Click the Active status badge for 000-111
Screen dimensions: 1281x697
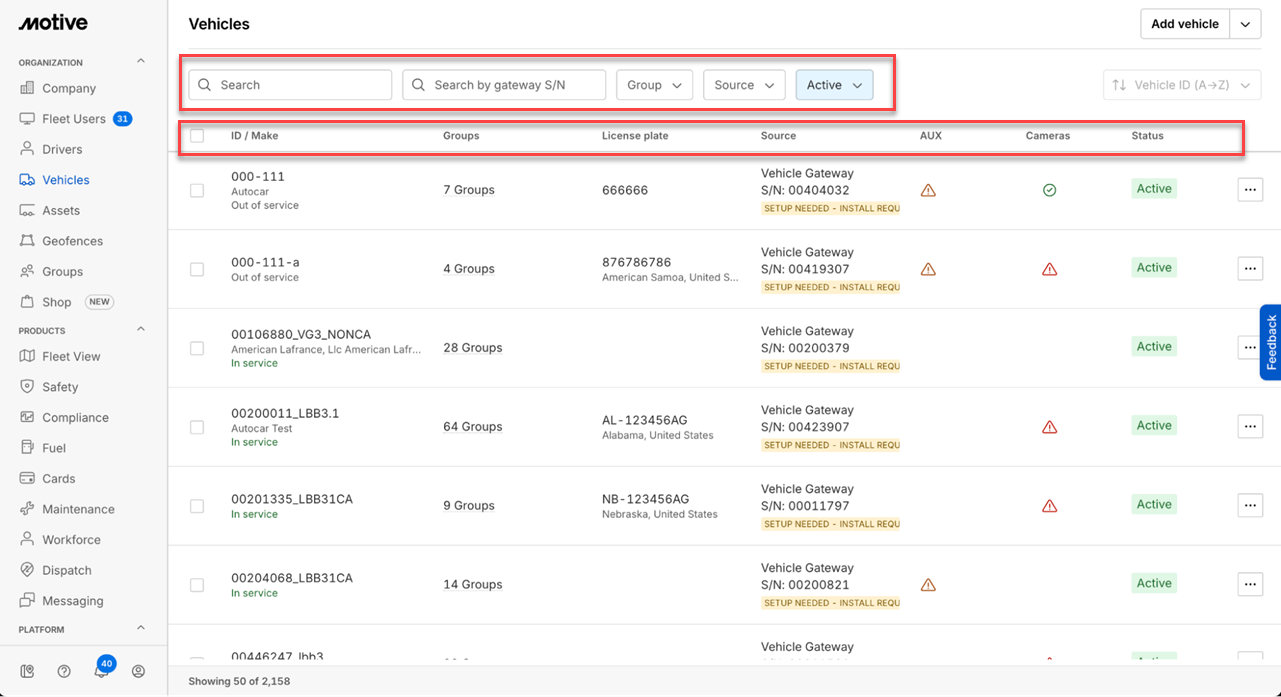tap(1154, 189)
